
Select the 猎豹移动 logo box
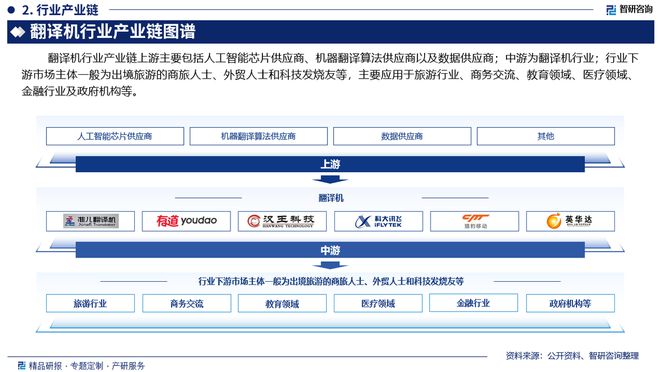point(474,221)
